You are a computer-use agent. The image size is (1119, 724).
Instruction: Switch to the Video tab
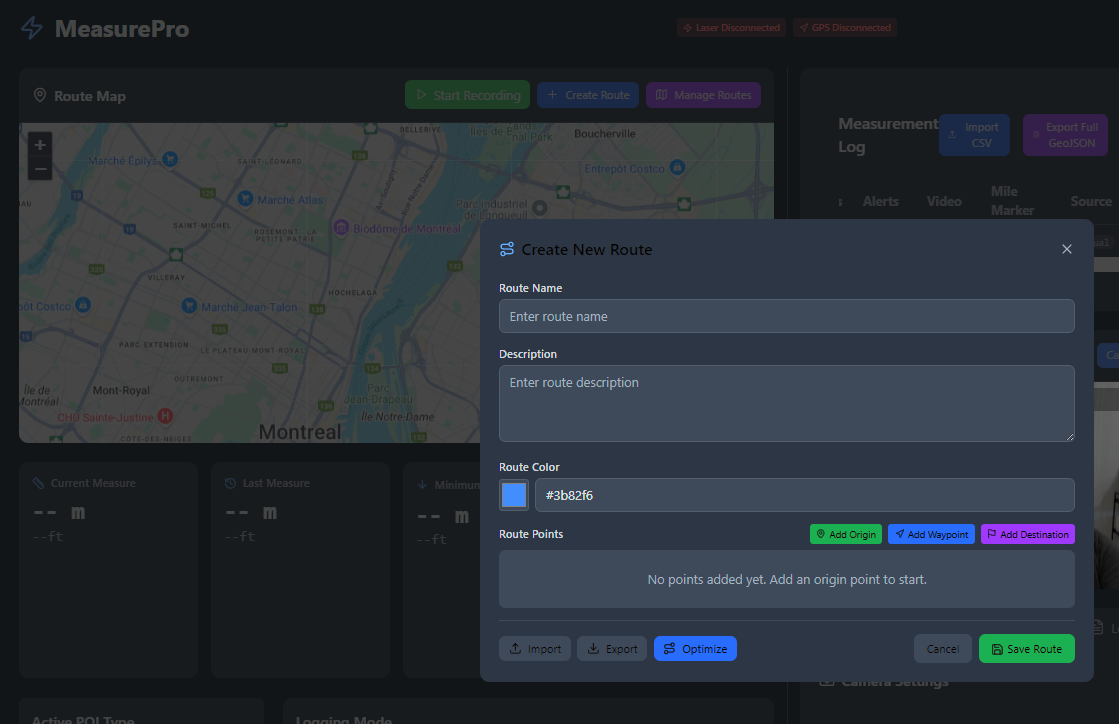(x=943, y=201)
